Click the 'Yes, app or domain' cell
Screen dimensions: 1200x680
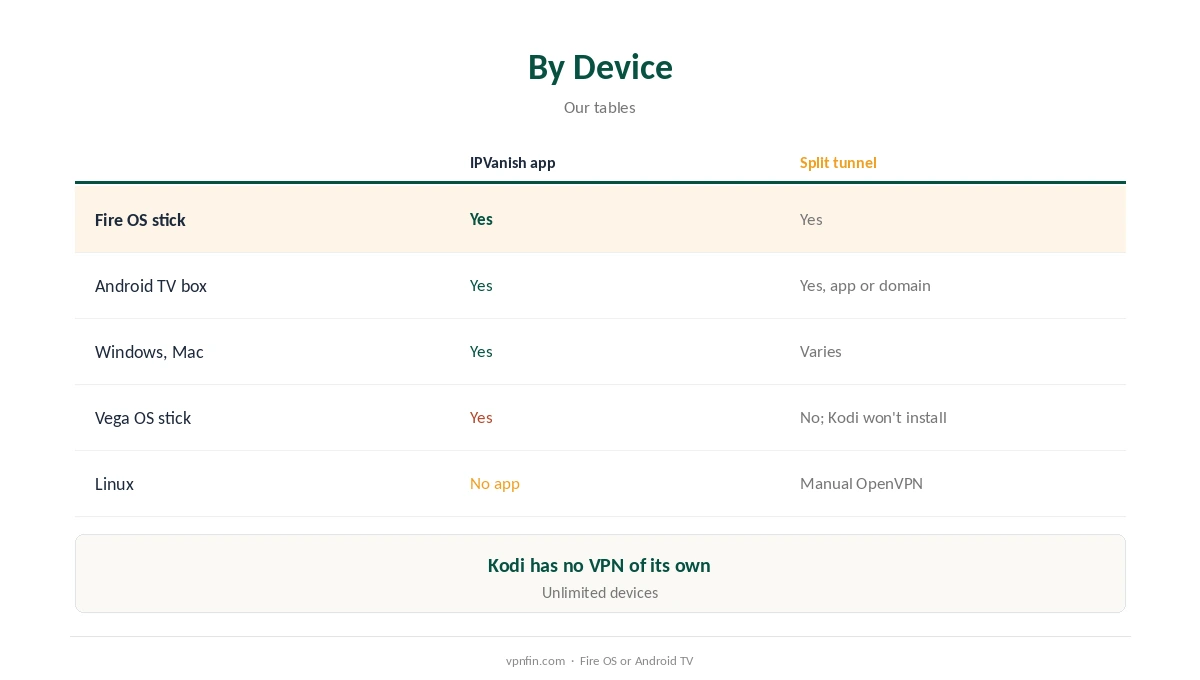[865, 285]
